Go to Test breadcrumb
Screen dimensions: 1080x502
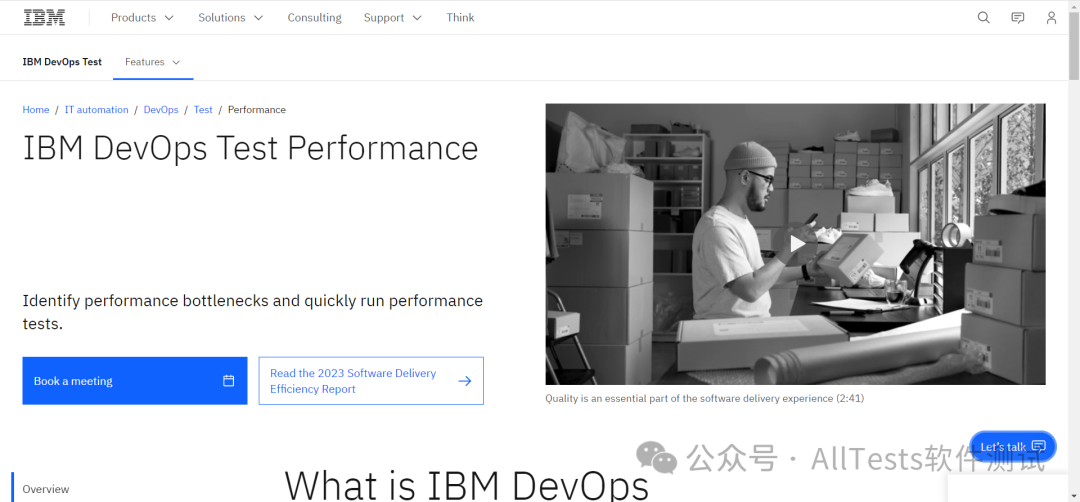tap(203, 109)
